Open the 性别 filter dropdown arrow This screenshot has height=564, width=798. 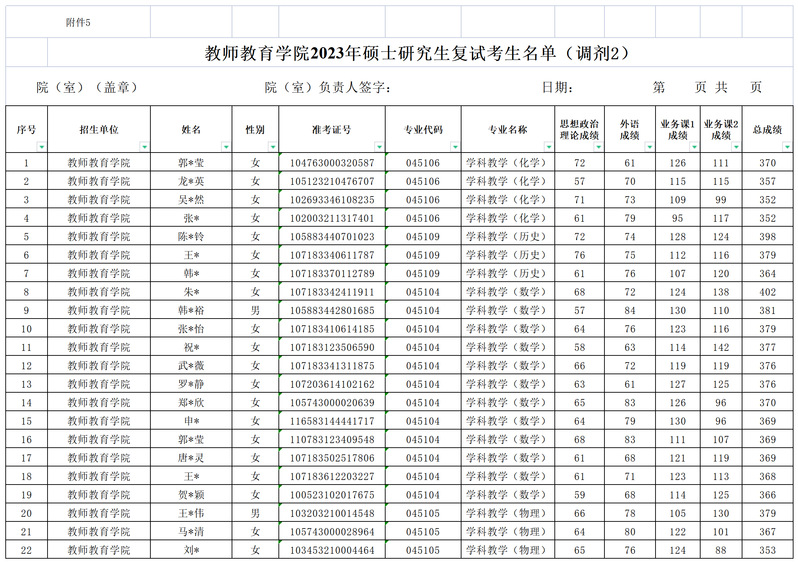click(x=272, y=146)
